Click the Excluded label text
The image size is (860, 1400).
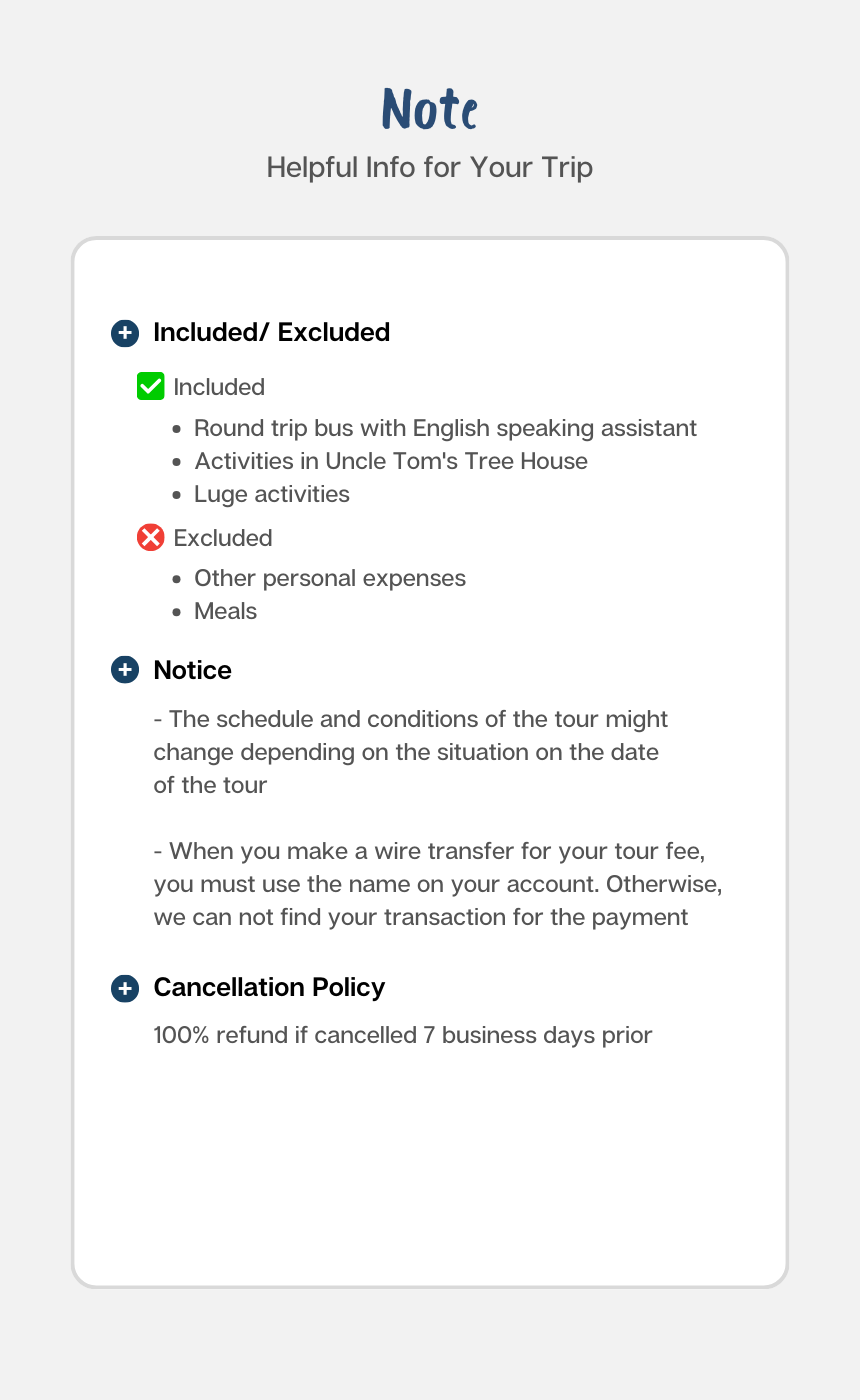[x=223, y=538]
